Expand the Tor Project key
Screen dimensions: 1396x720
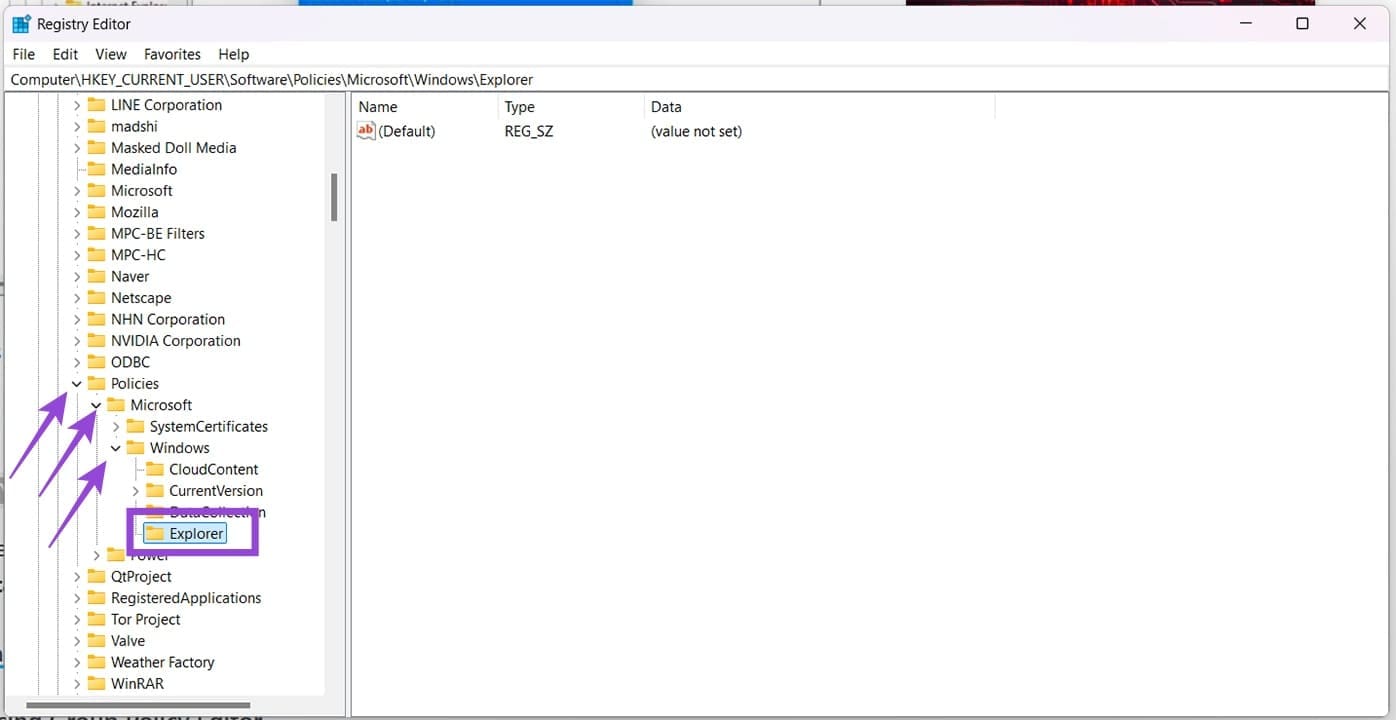click(x=77, y=620)
